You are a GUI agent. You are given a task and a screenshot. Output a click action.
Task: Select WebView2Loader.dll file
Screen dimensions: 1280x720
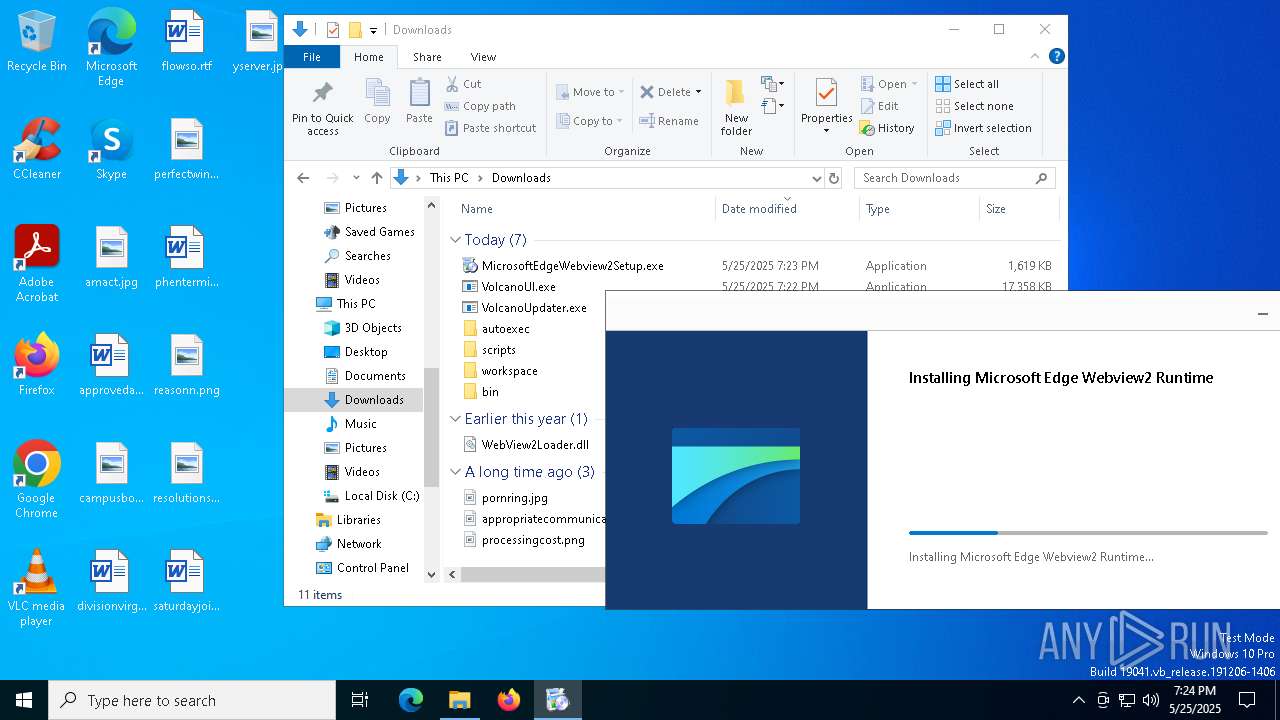pyautogui.click(x=526, y=445)
